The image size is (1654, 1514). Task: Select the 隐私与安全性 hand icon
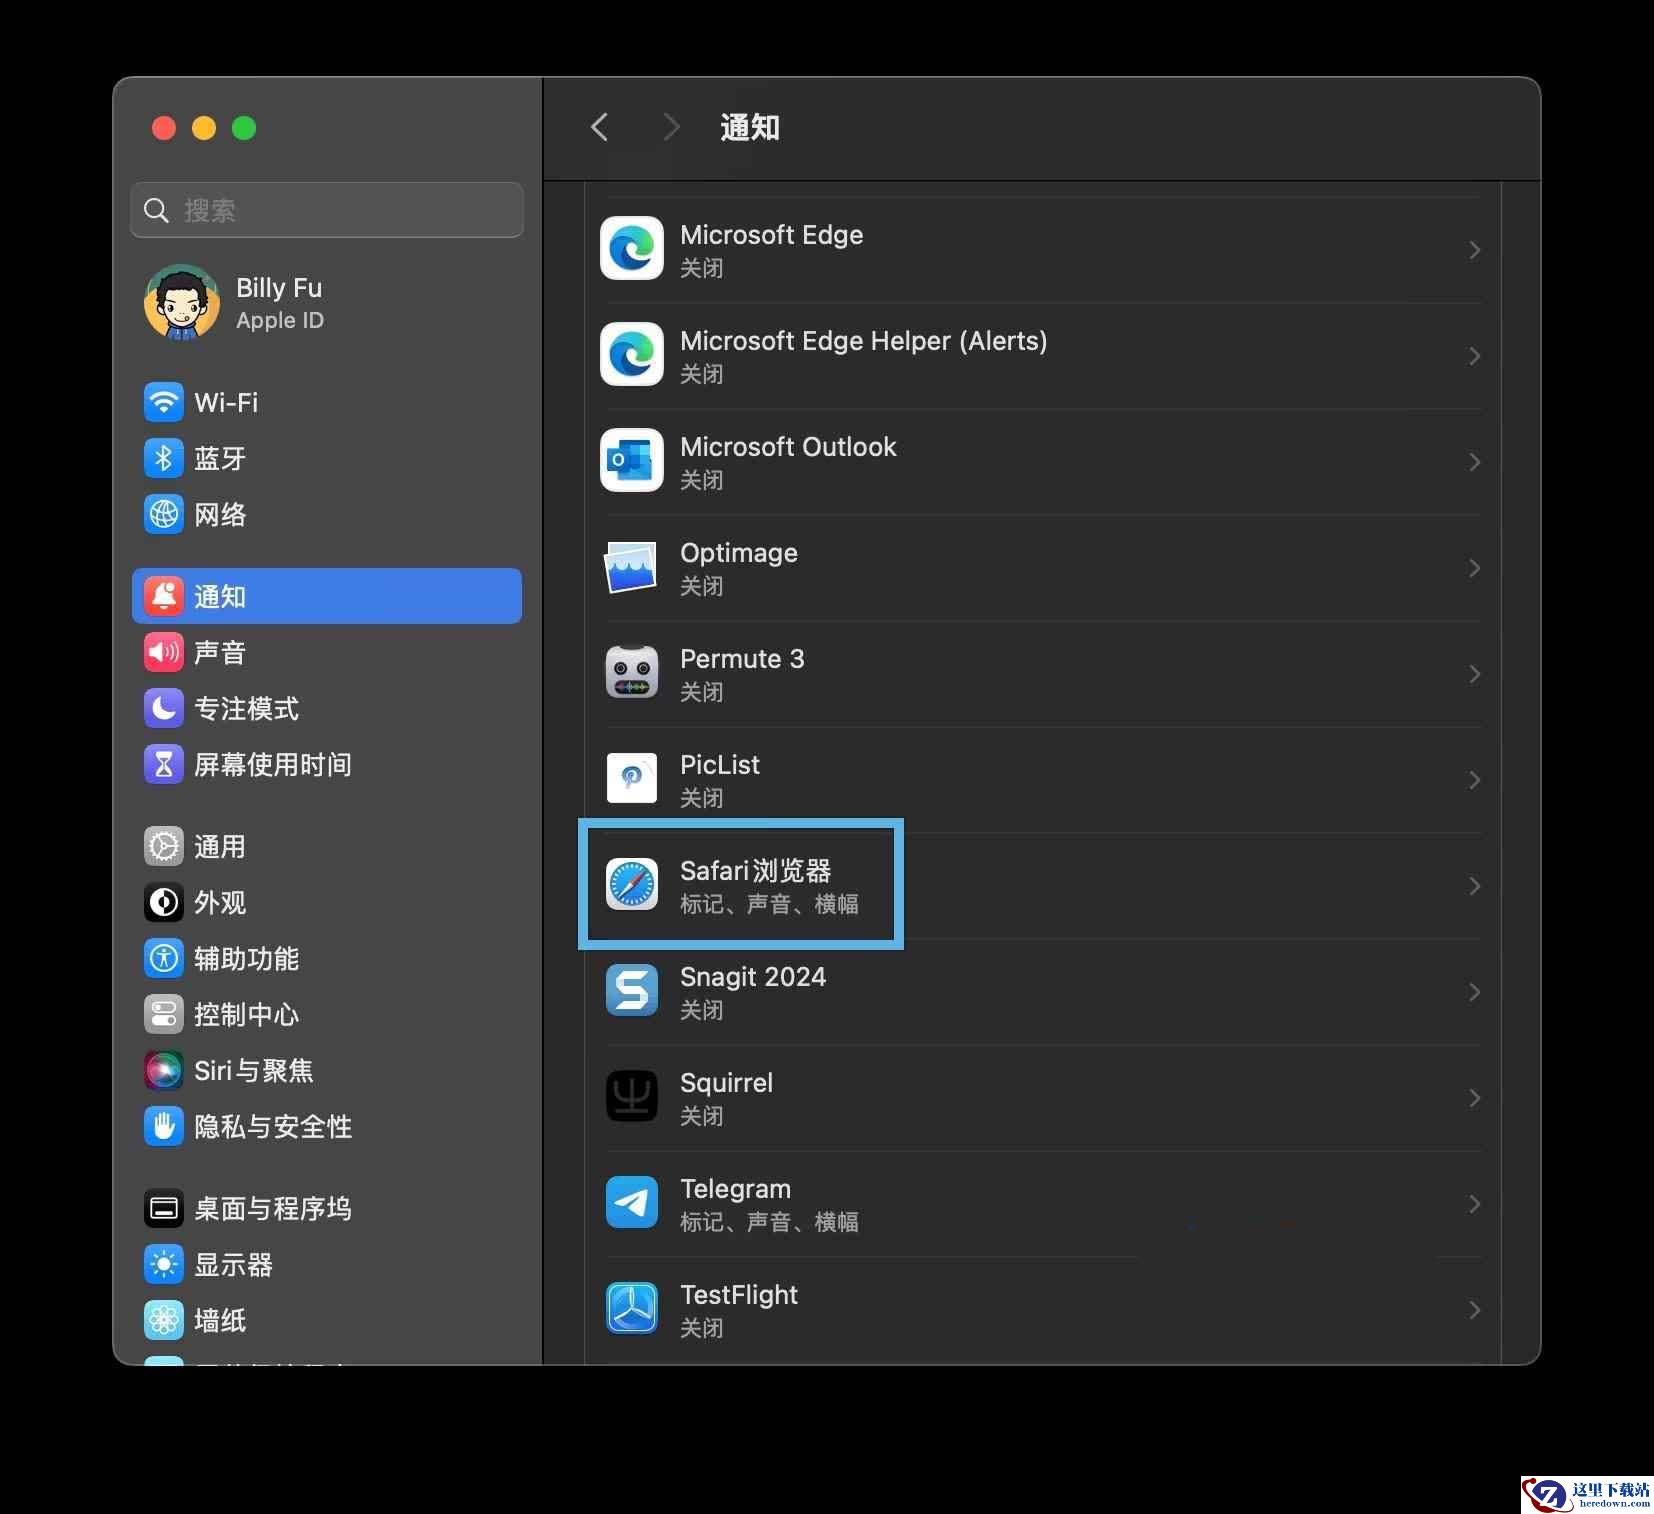pyautogui.click(x=164, y=1127)
